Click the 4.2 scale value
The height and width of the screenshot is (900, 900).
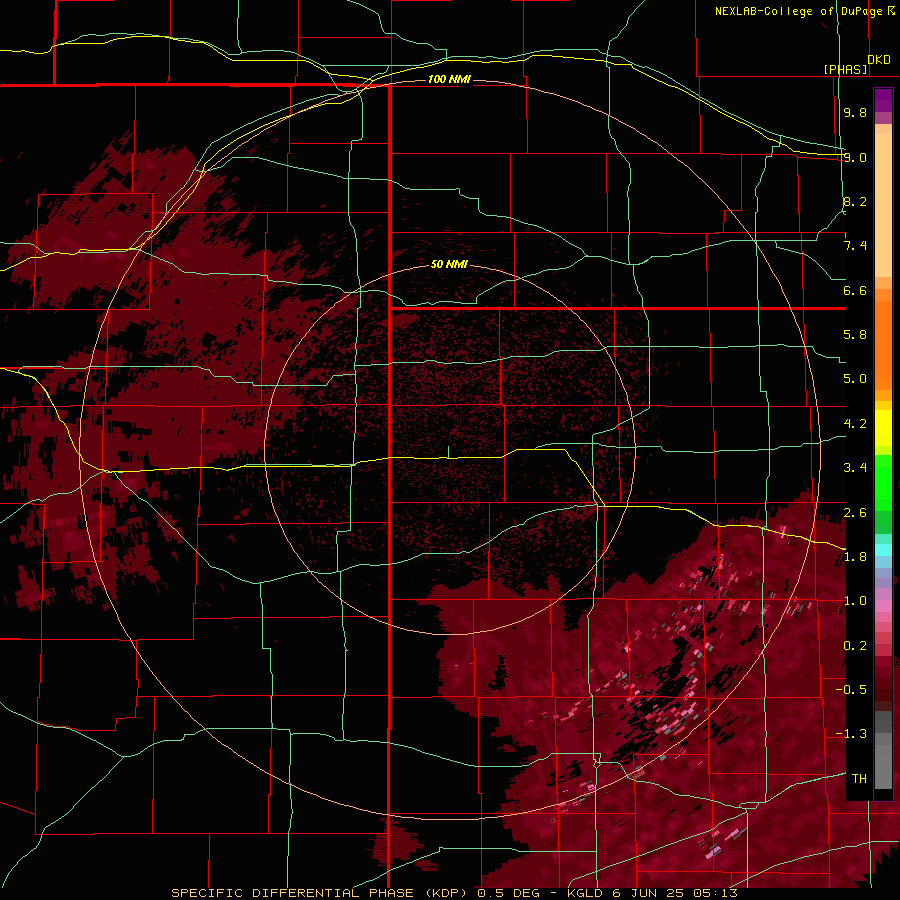coord(855,424)
